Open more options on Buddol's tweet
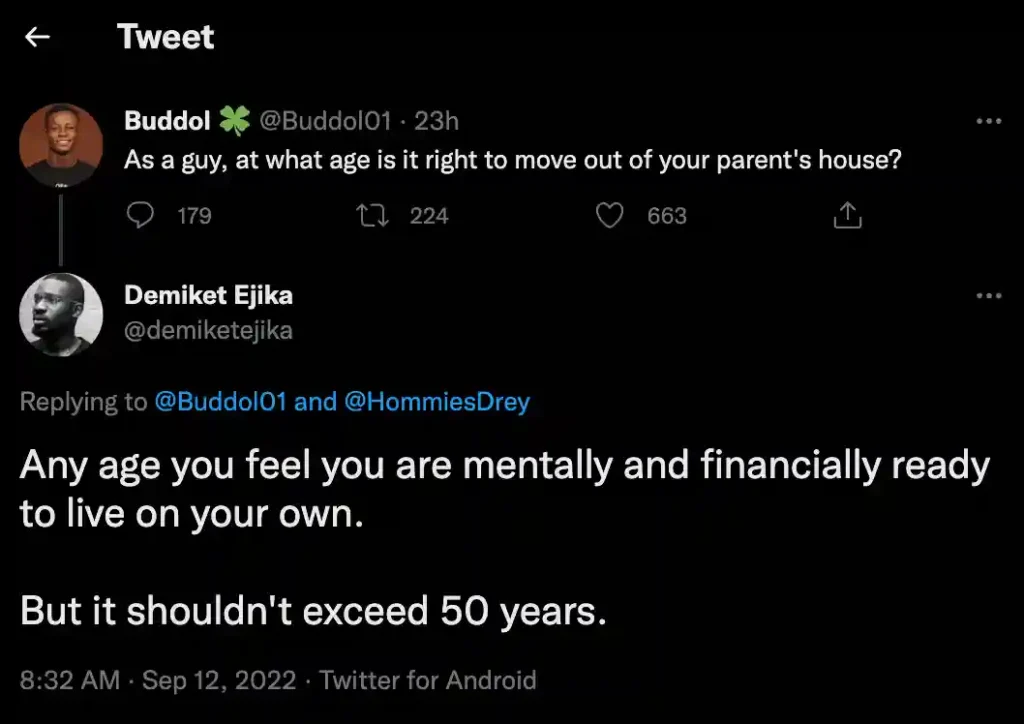 coord(988,122)
